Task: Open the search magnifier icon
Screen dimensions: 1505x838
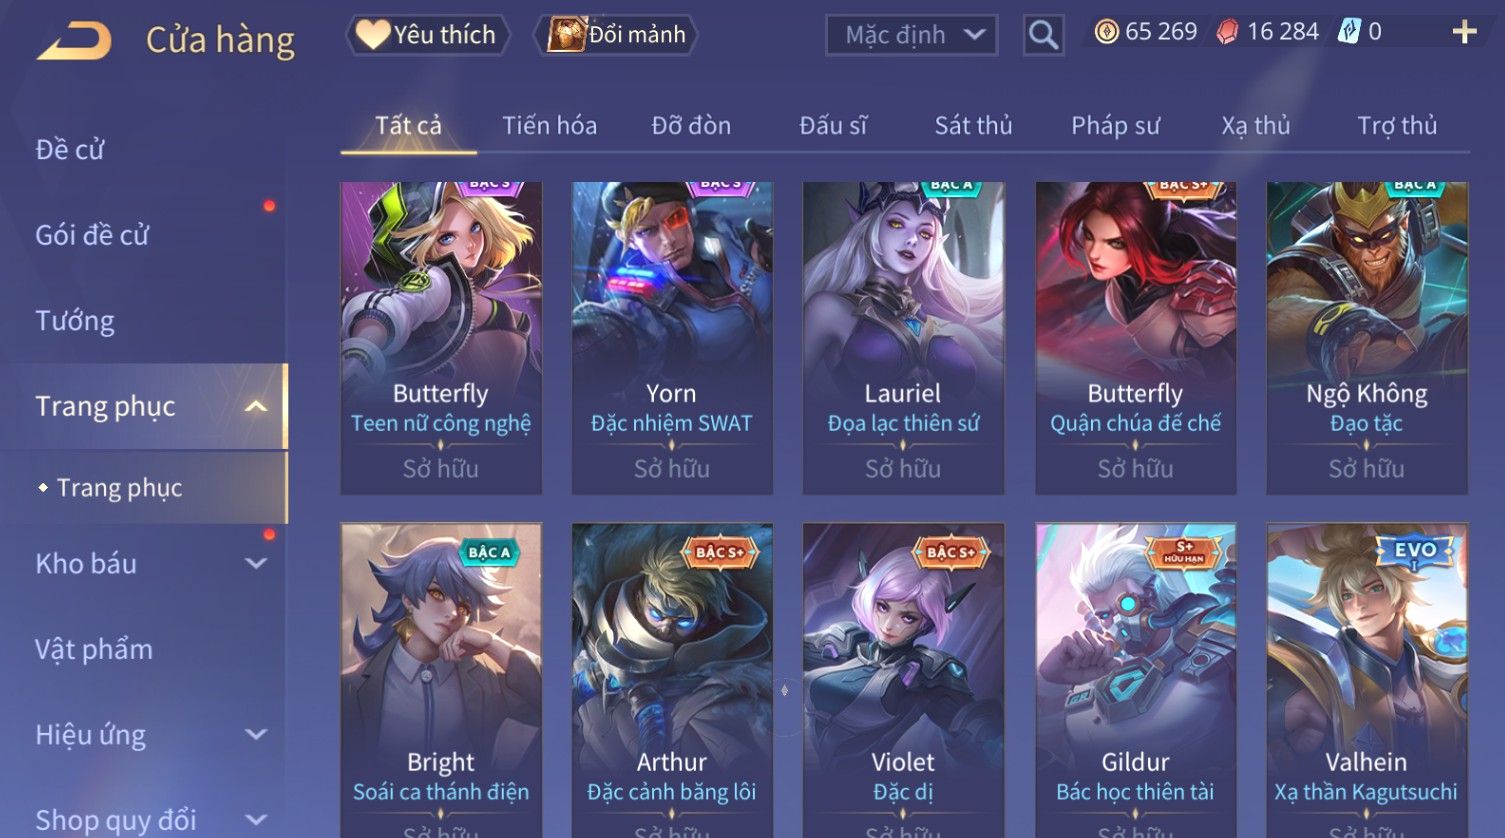Action: coord(1043,36)
